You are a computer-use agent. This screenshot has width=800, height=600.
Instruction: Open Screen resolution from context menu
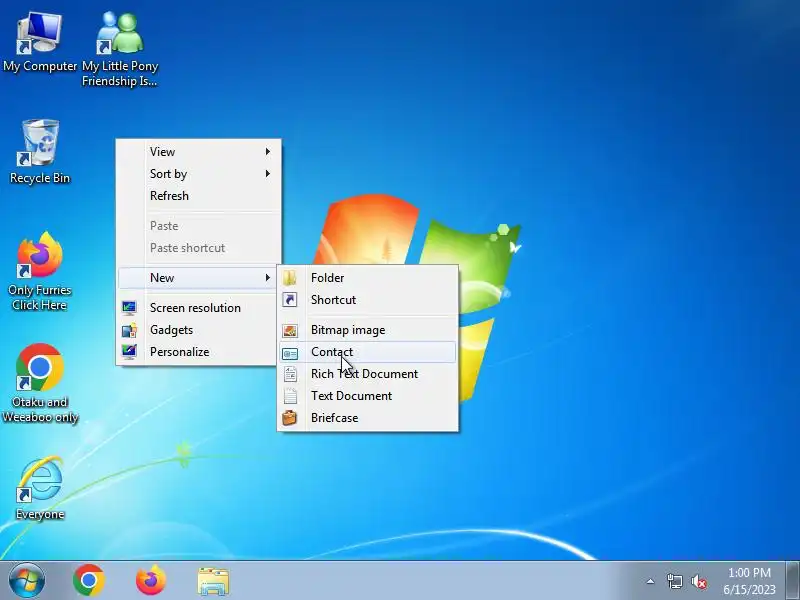pyautogui.click(x=199, y=308)
